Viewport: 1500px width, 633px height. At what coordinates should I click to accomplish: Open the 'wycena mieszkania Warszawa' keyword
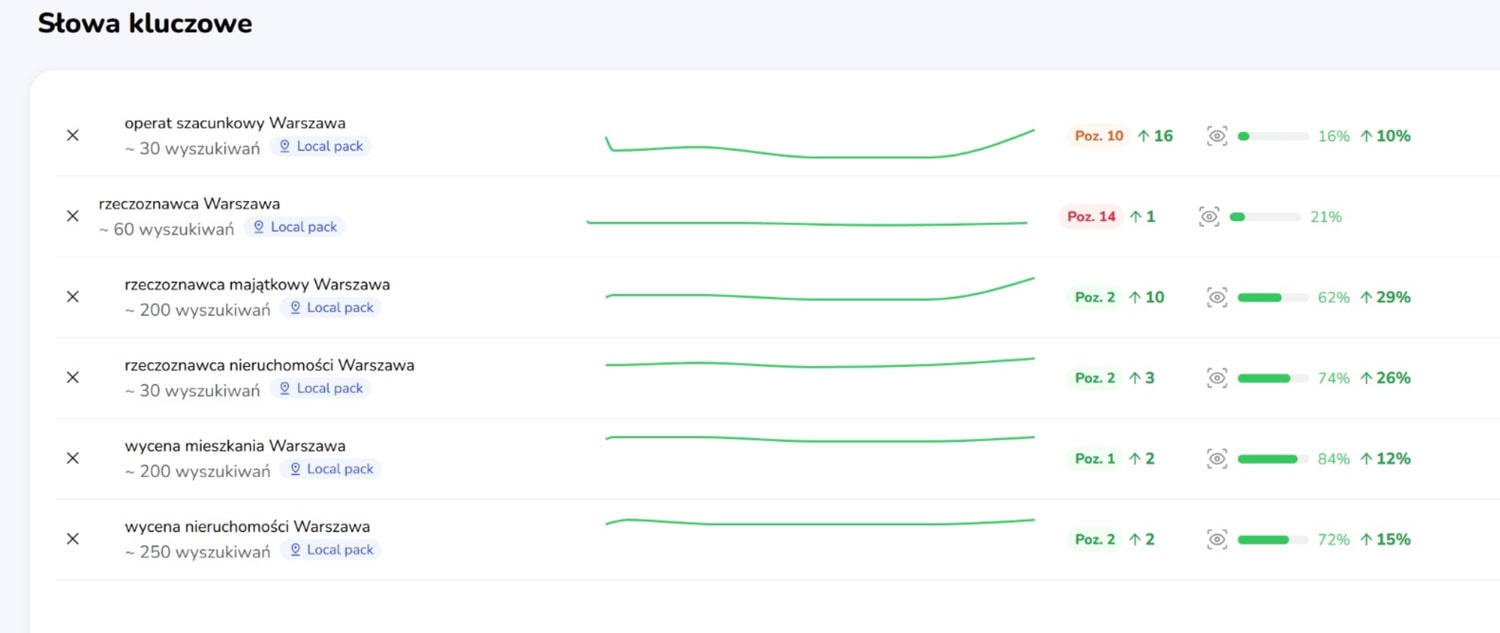tap(235, 446)
